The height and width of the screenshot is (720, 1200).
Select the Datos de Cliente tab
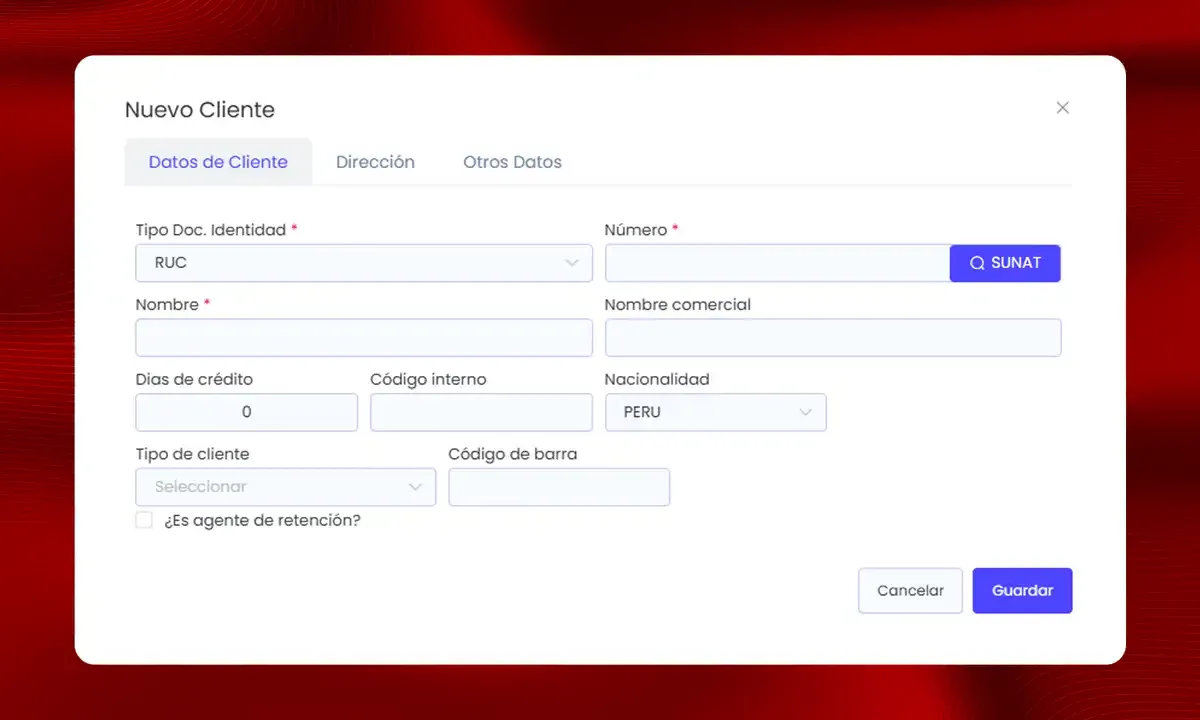coord(218,162)
